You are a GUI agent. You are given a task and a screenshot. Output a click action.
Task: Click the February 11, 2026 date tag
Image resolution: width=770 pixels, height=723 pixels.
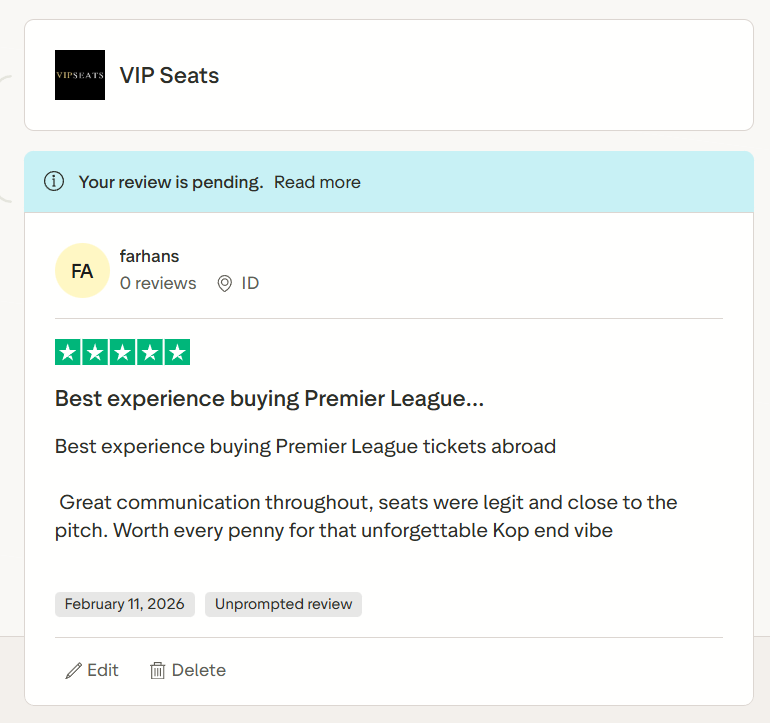click(x=125, y=604)
